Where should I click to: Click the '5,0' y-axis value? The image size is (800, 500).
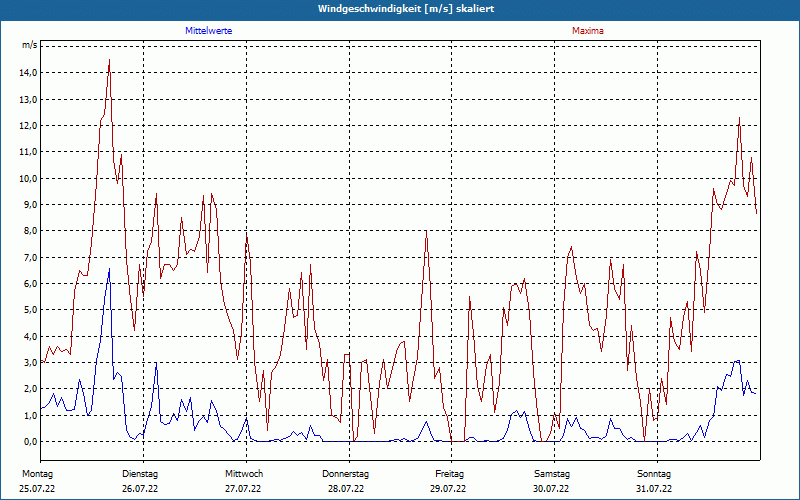point(31,310)
